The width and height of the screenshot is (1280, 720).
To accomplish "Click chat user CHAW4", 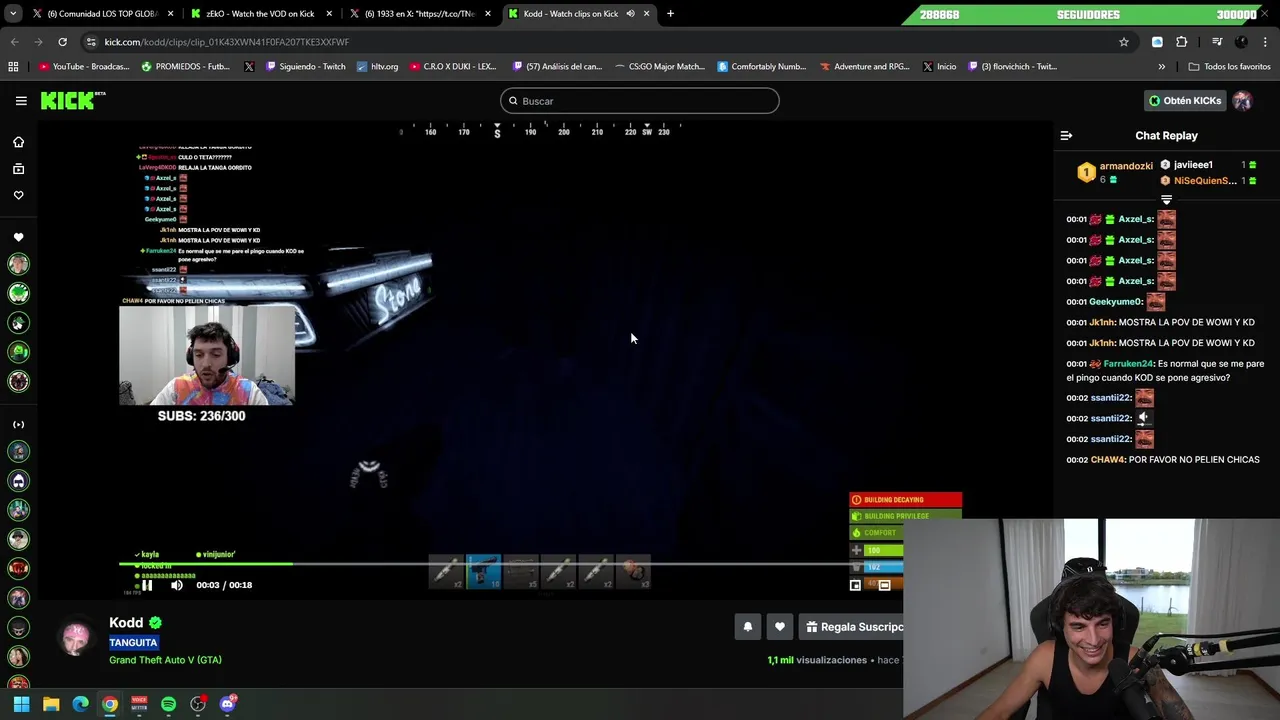I will pos(1108,460).
